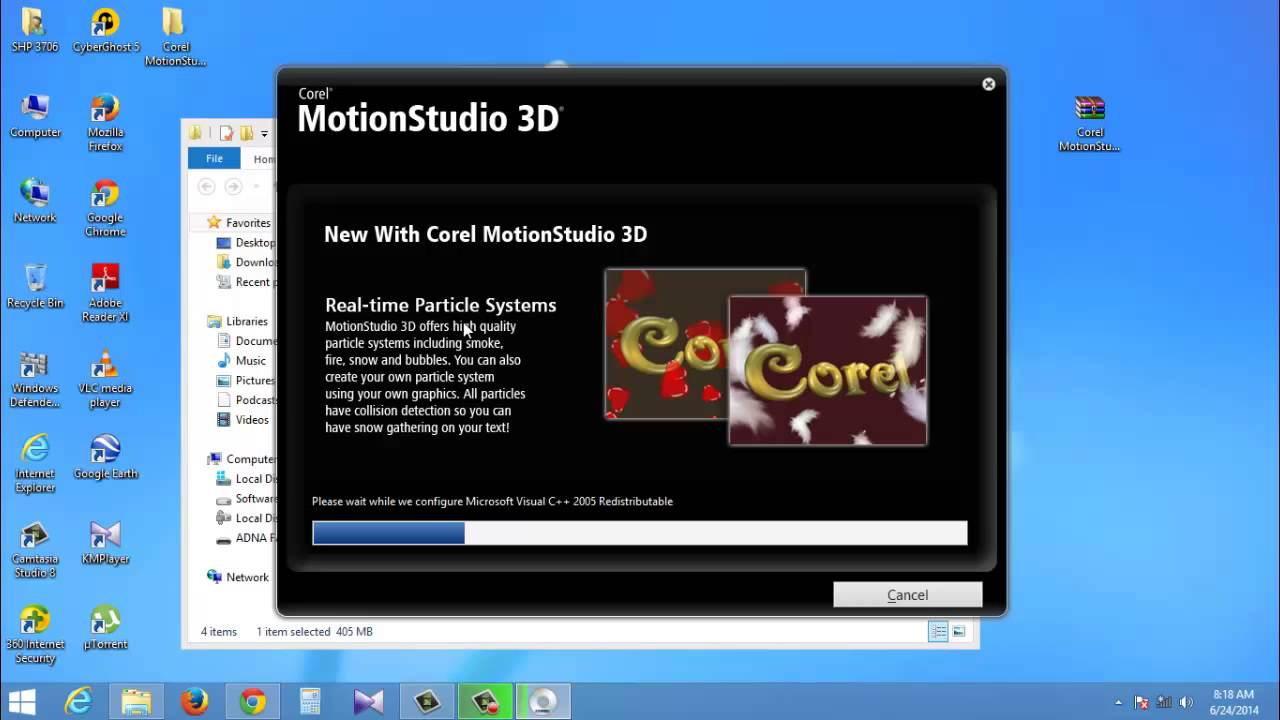Select the Internet Explorer desktop shortcut
The image size is (1280, 720).
pos(35,464)
